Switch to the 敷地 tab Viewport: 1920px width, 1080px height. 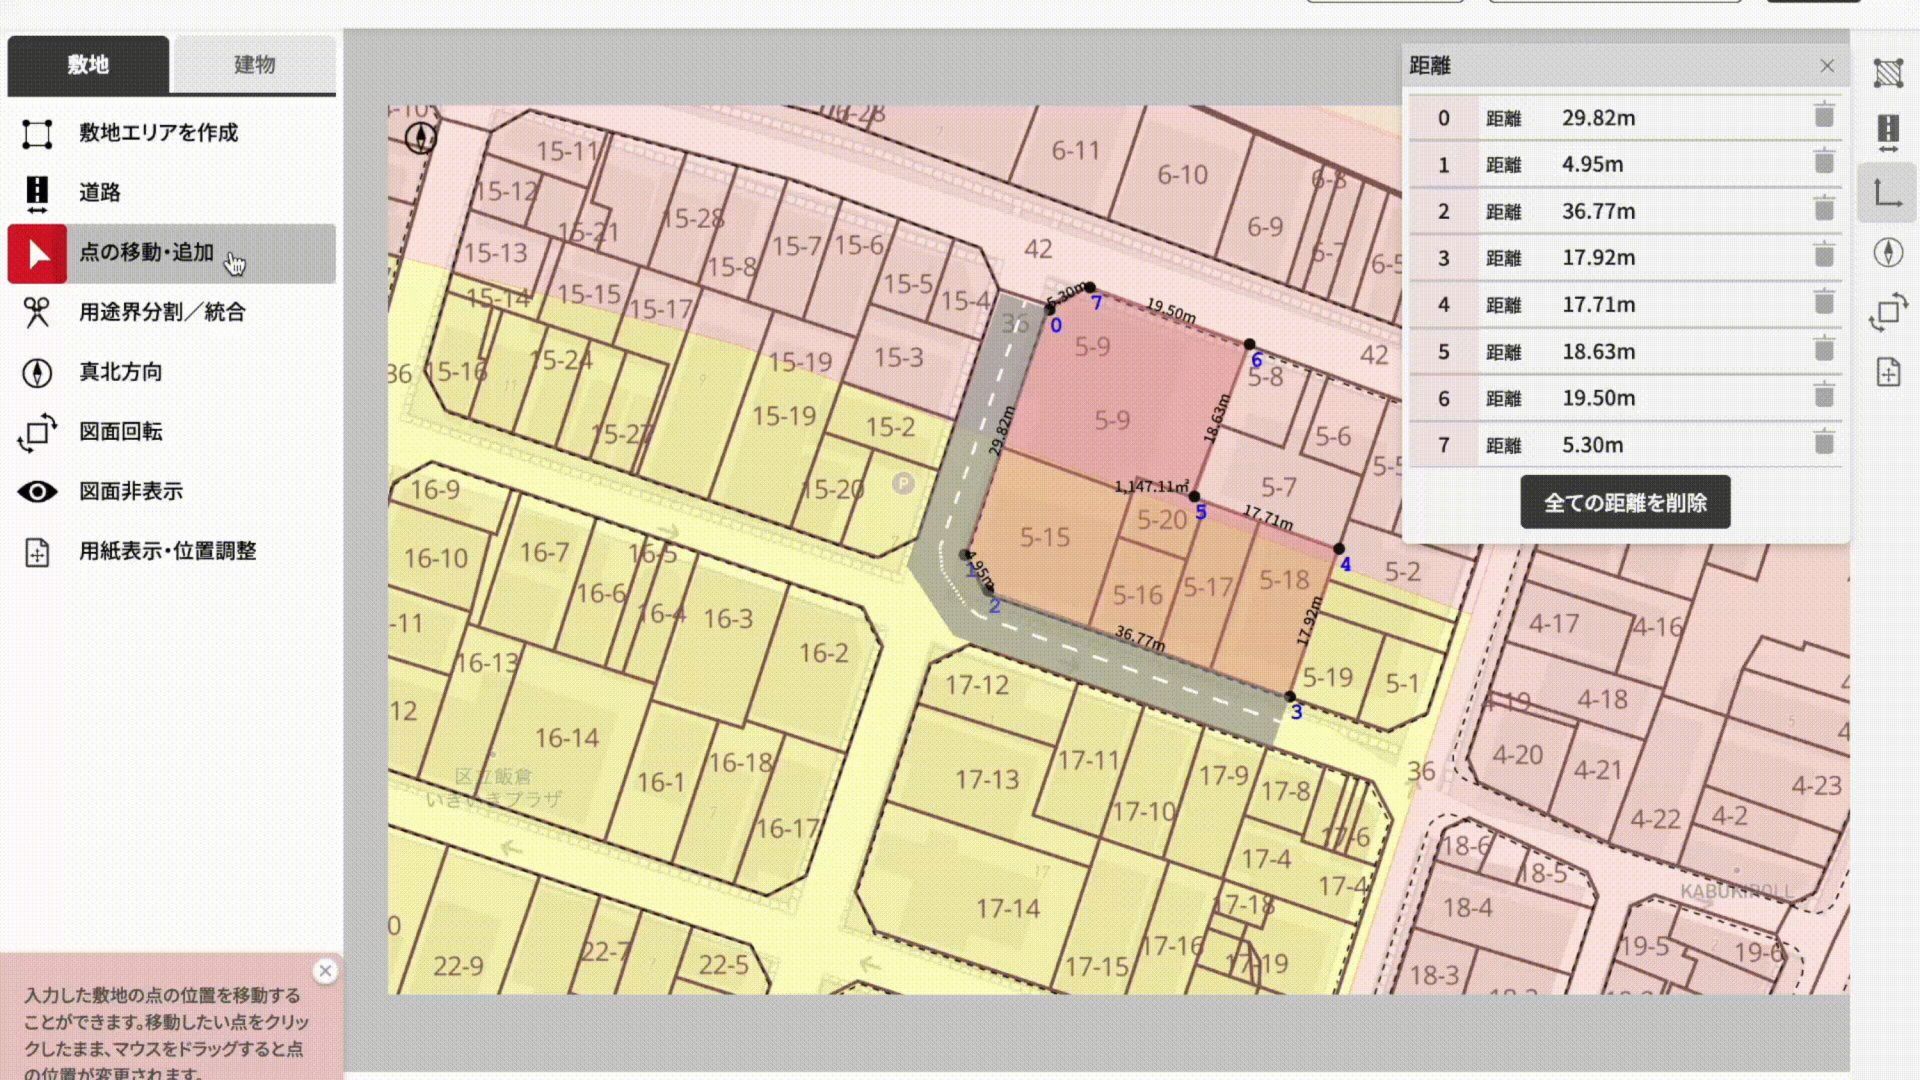coord(88,65)
